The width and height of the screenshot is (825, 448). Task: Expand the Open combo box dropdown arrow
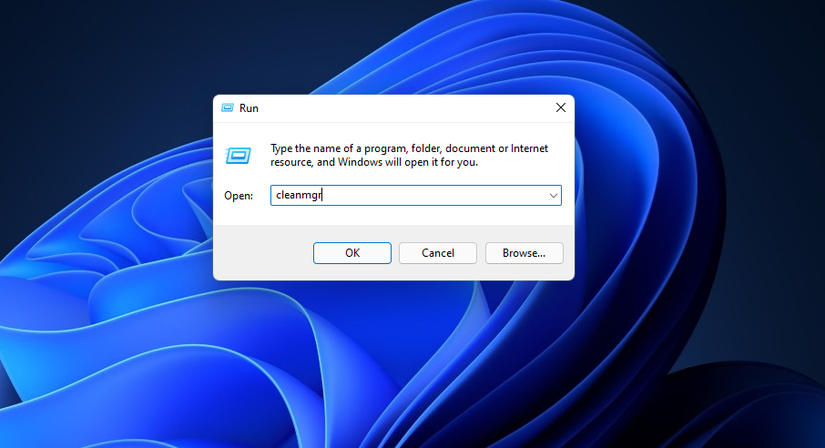553,195
